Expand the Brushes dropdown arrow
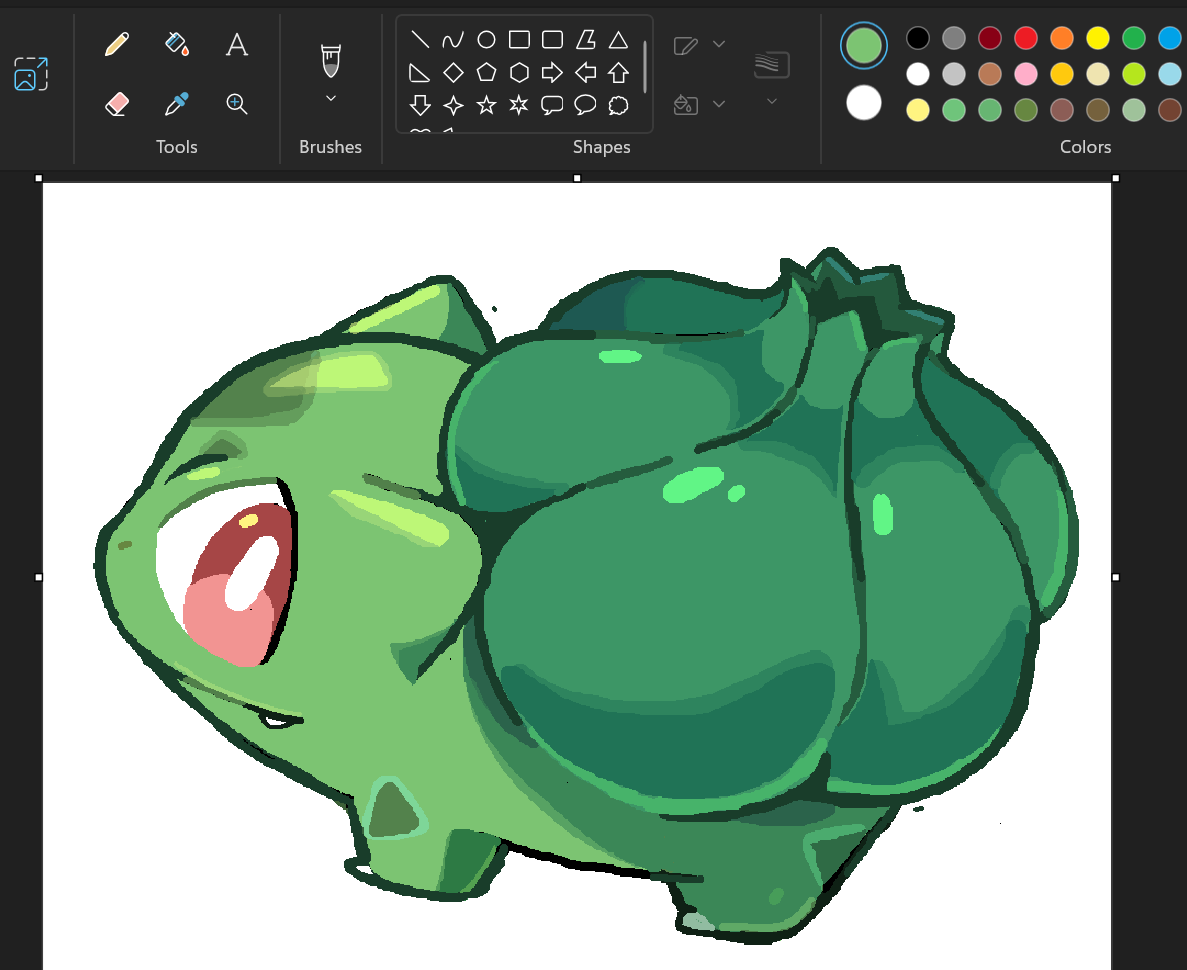This screenshot has width=1187, height=970. point(331,98)
